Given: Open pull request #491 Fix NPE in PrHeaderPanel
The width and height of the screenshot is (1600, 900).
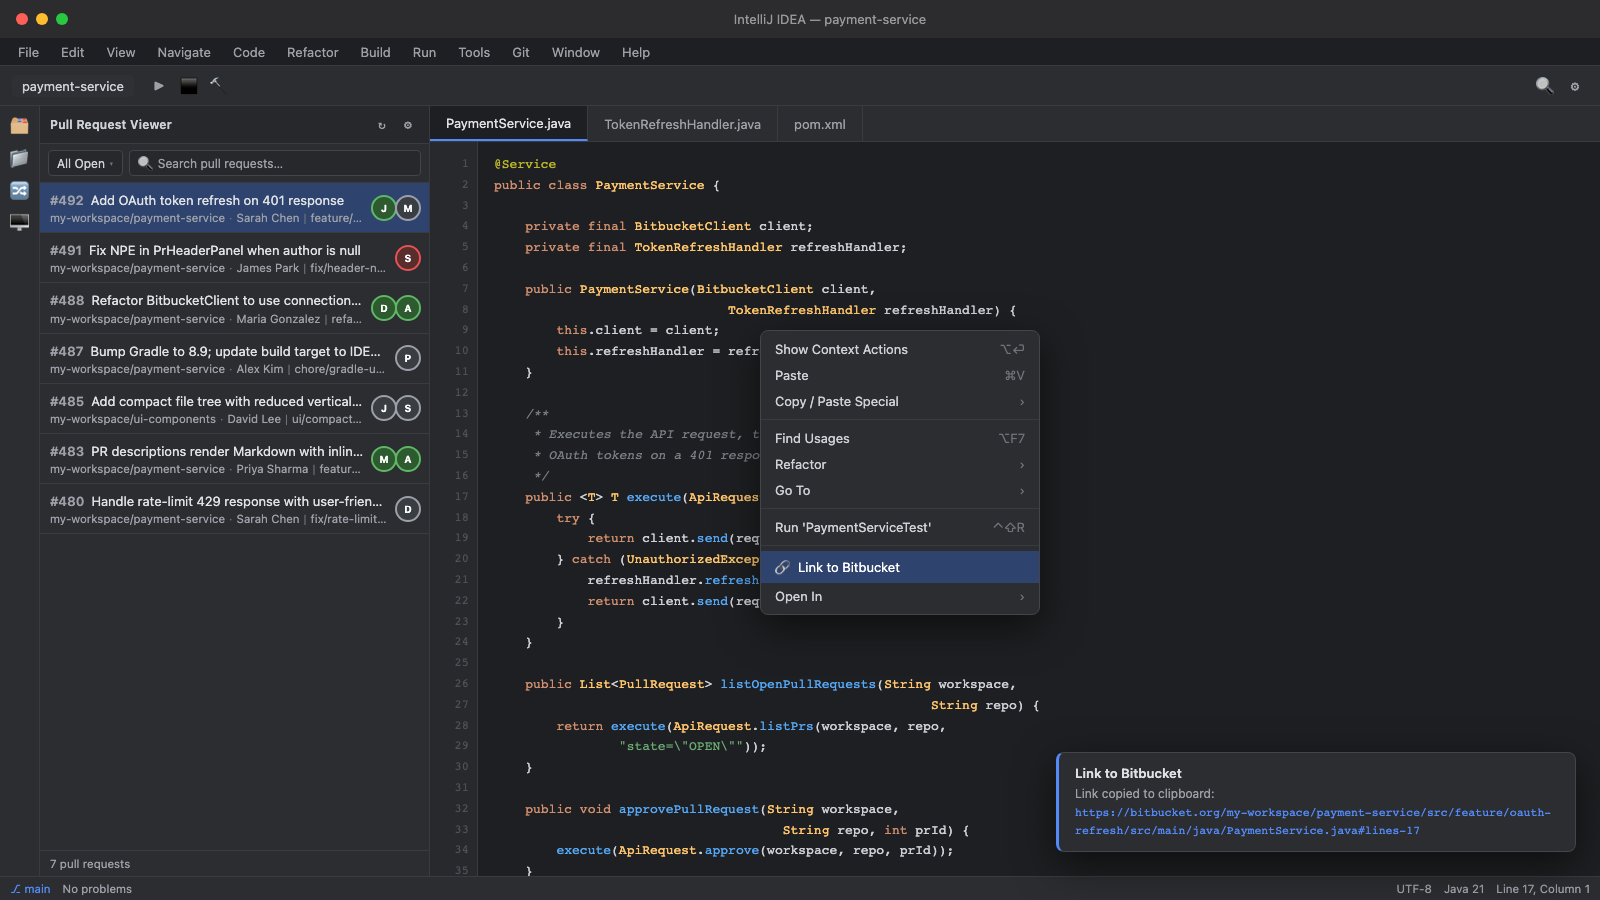Looking at the screenshot, I should (234, 258).
